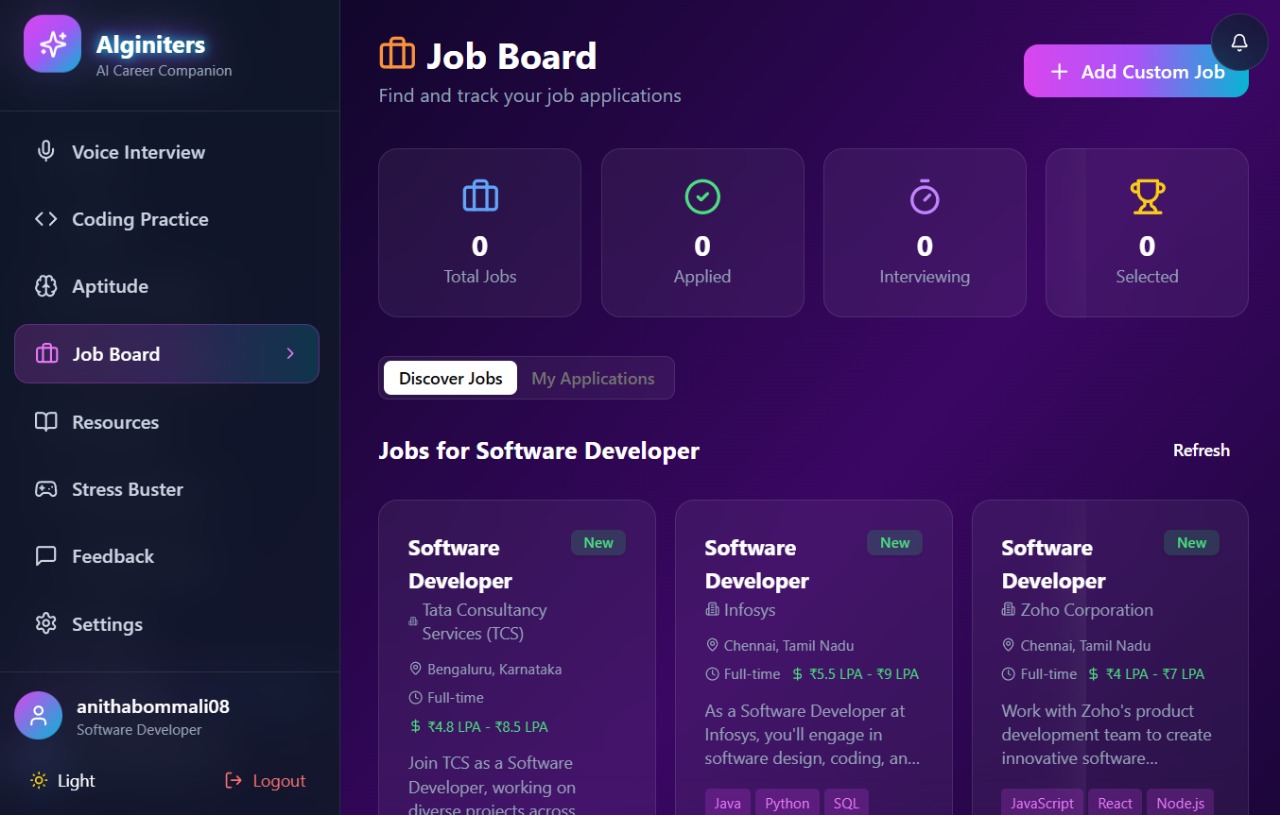Click the Refresh jobs link

tap(1201, 450)
